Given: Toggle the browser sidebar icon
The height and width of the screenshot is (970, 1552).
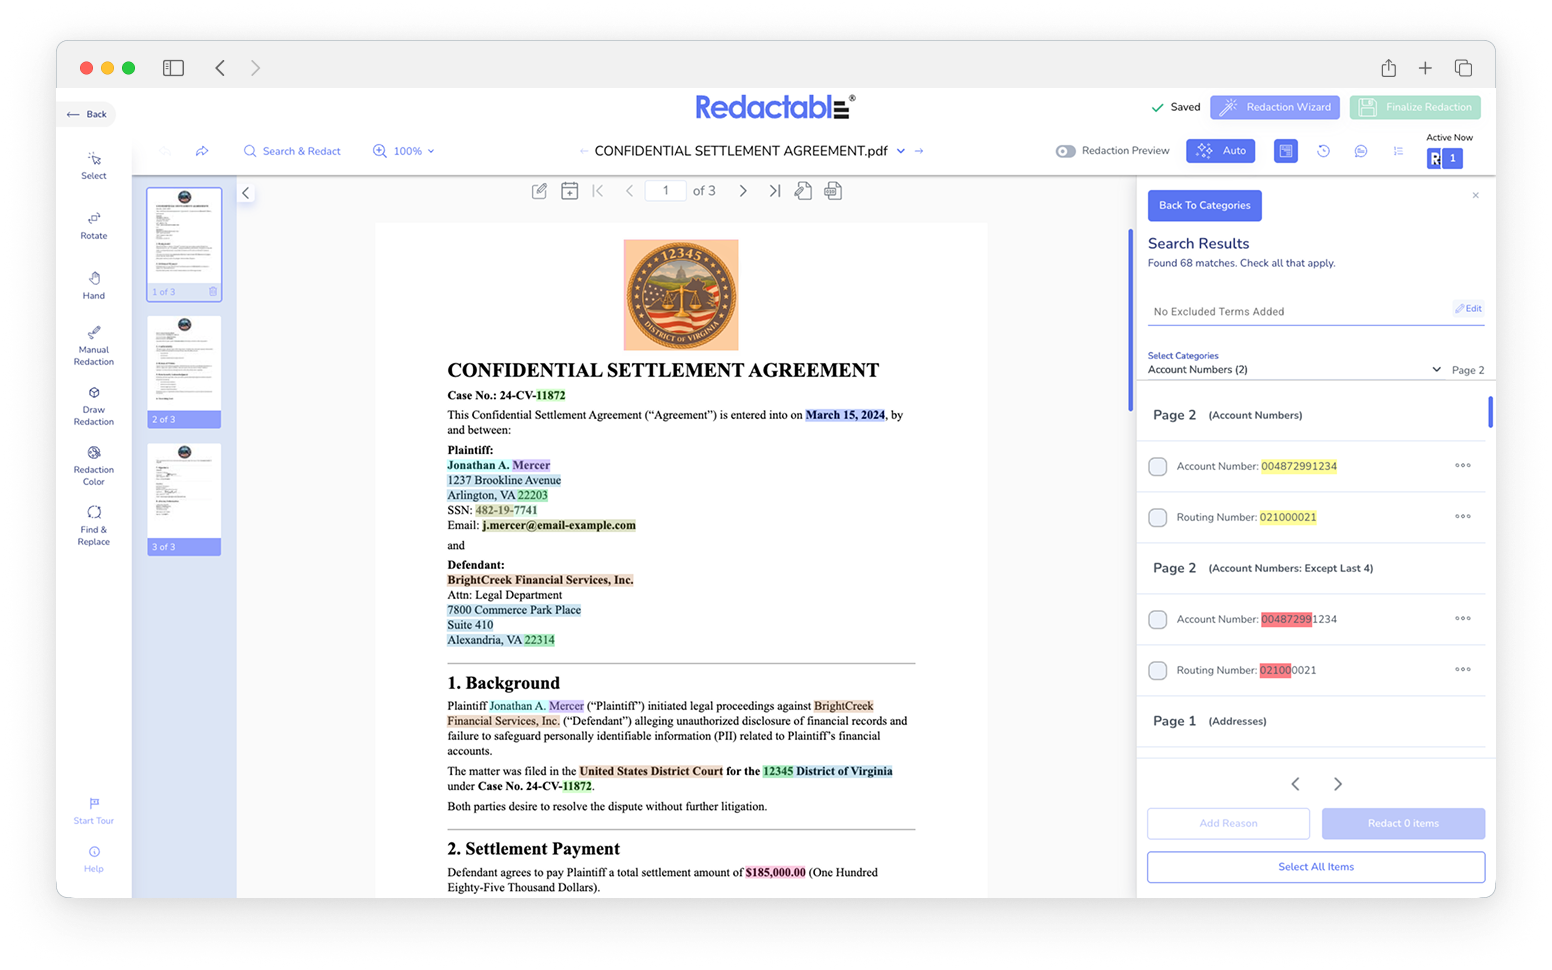Looking at the screenshot, I should click(174, 68).
